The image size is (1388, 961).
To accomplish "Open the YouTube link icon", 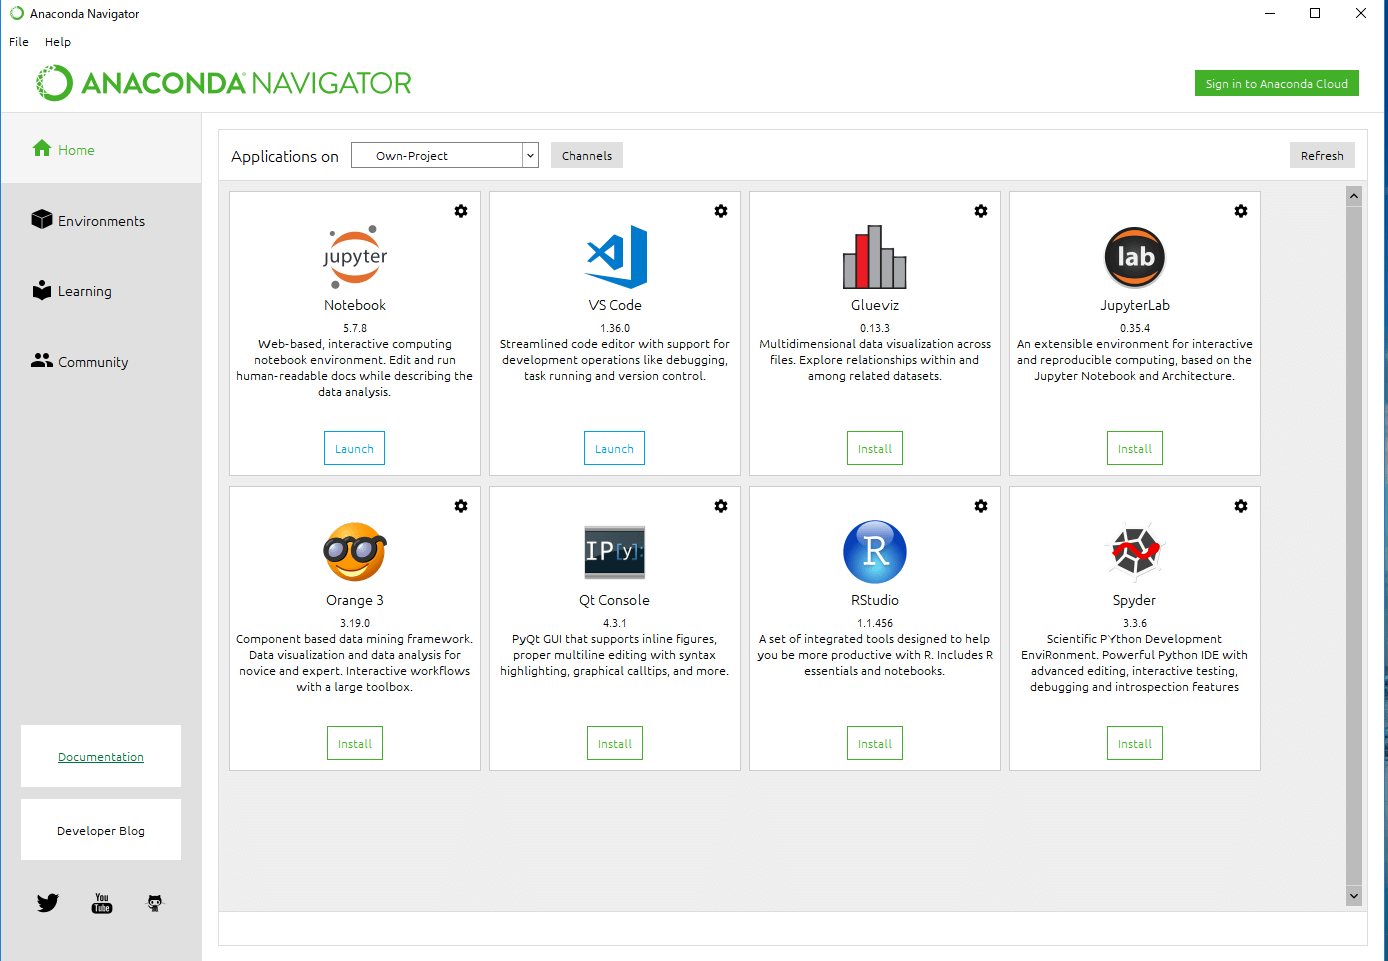I will (x=102, y=903).
